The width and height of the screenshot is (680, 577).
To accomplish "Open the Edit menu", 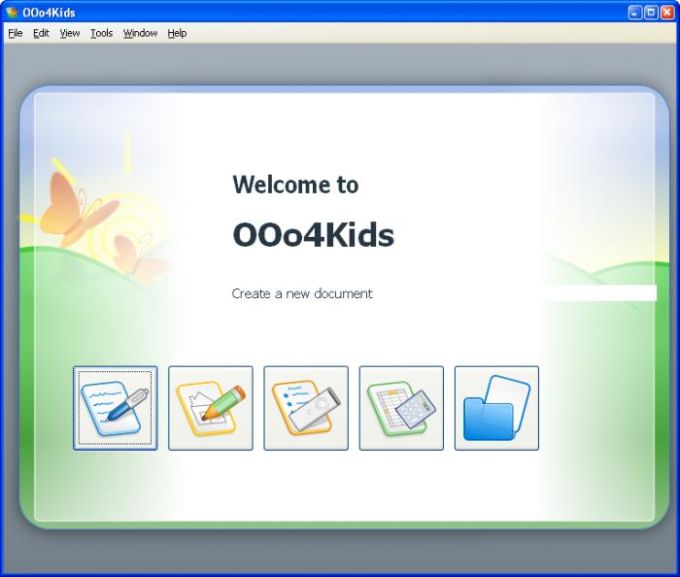I will coord(41,33).
